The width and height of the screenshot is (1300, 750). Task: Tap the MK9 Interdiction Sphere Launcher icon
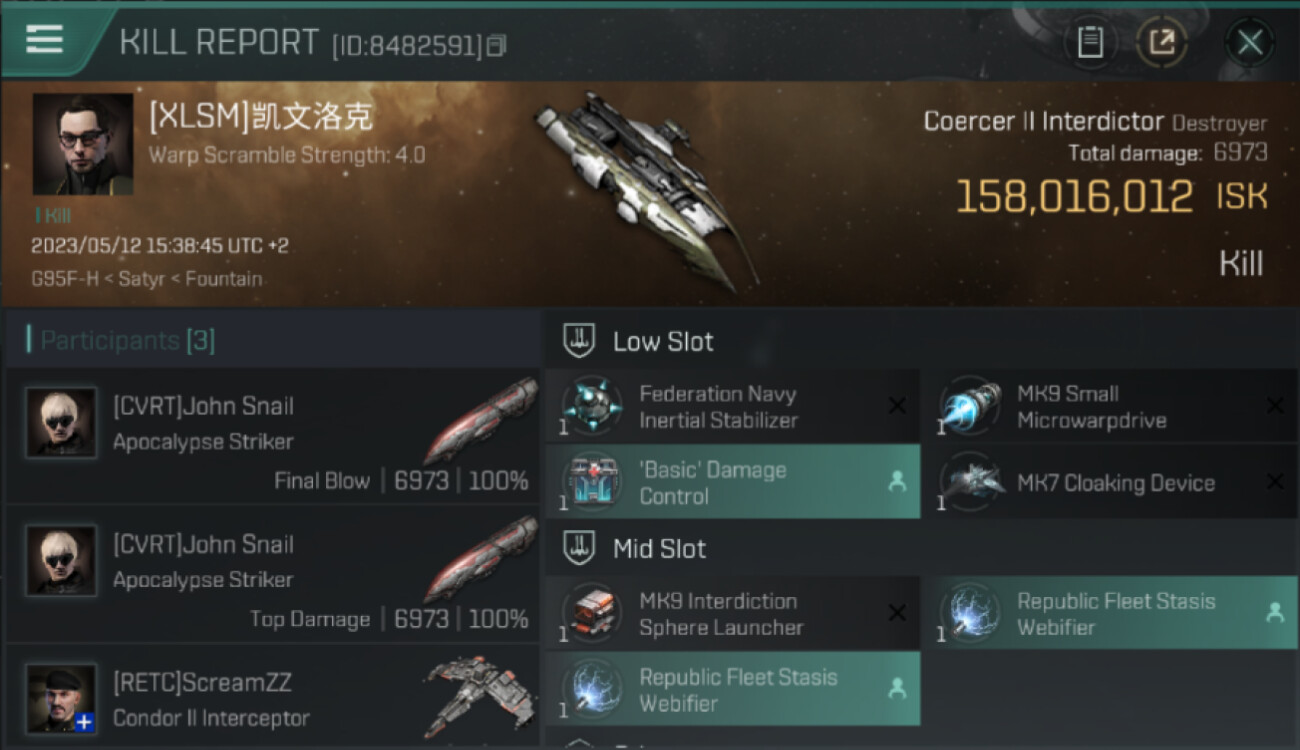[592, 614]
